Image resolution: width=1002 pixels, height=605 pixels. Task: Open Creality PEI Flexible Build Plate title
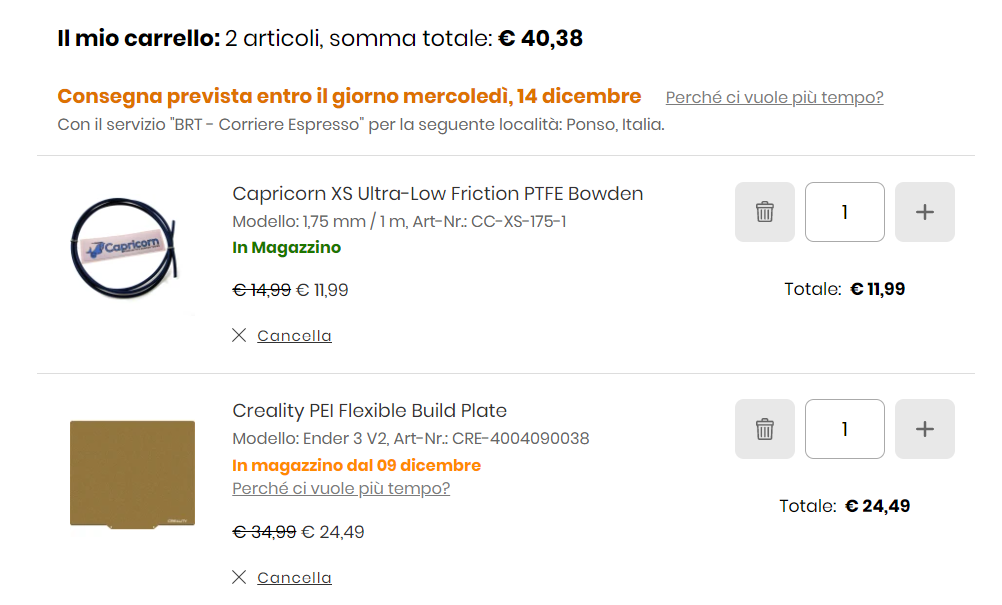point(369,410)
